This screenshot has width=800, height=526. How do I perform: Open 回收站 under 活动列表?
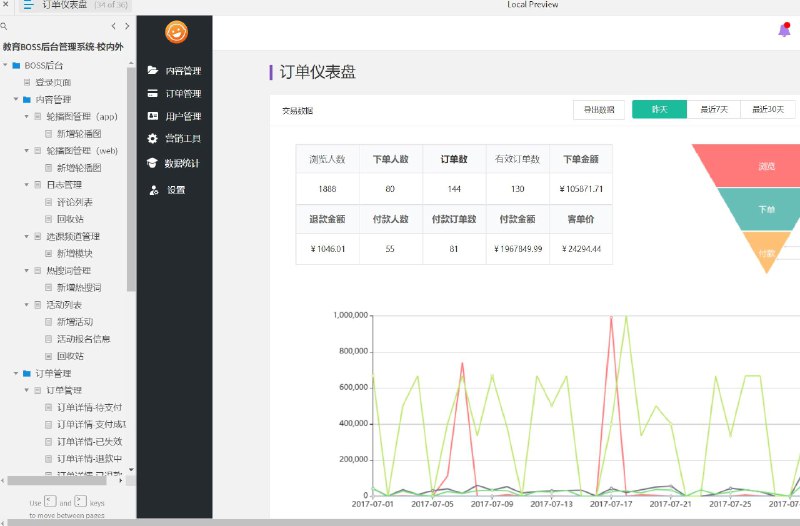pyautogui.click(x=70, y=356)
